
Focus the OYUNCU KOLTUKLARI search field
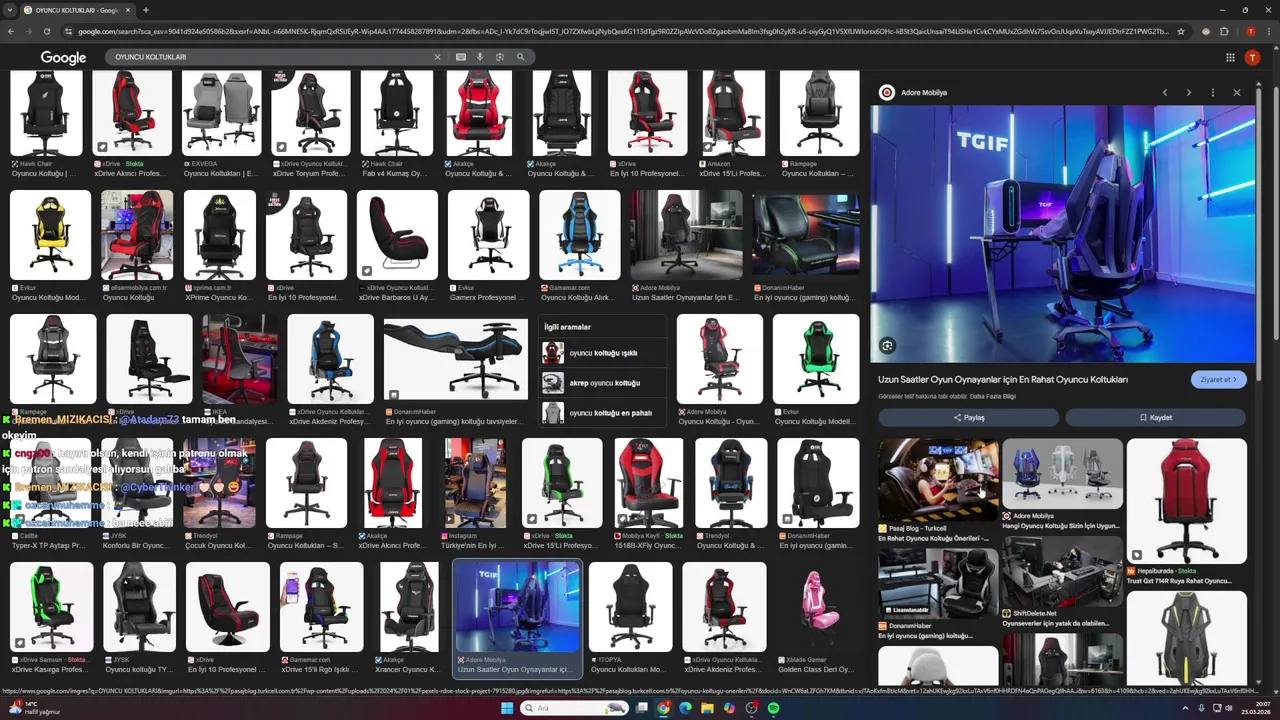click(x=270, y=57)
